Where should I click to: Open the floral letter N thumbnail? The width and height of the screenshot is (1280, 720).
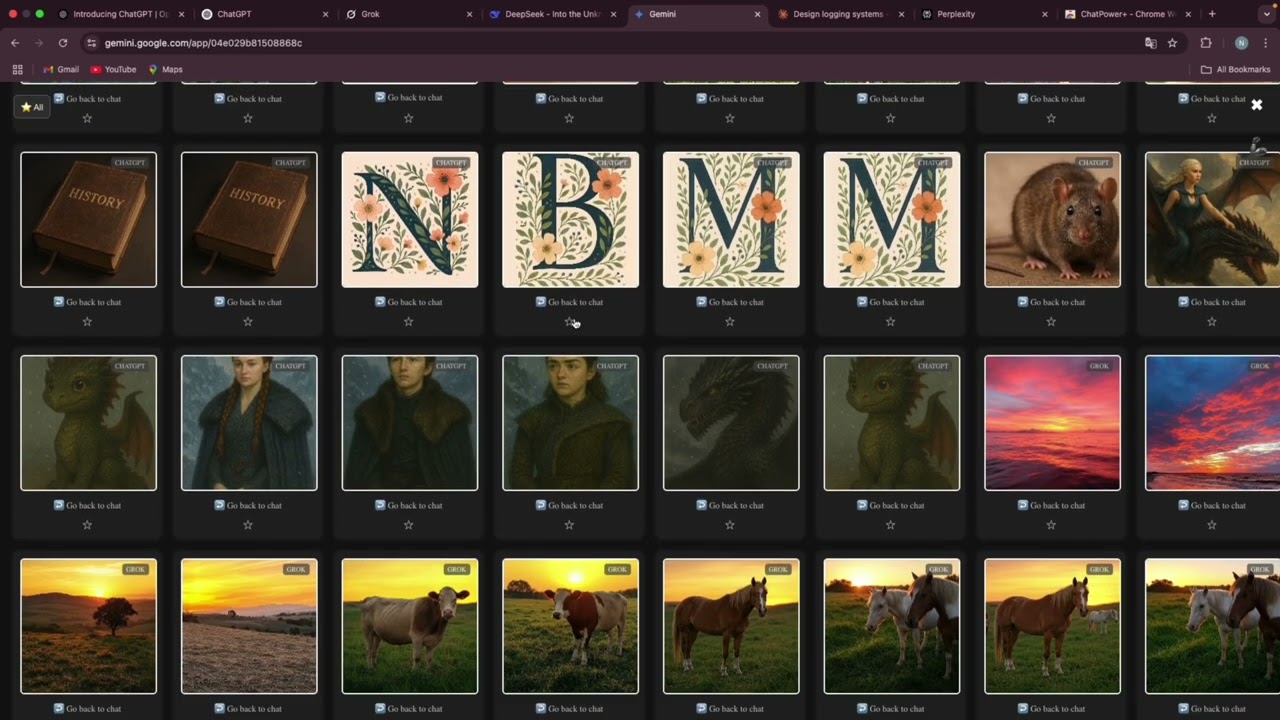pos(410,220)
